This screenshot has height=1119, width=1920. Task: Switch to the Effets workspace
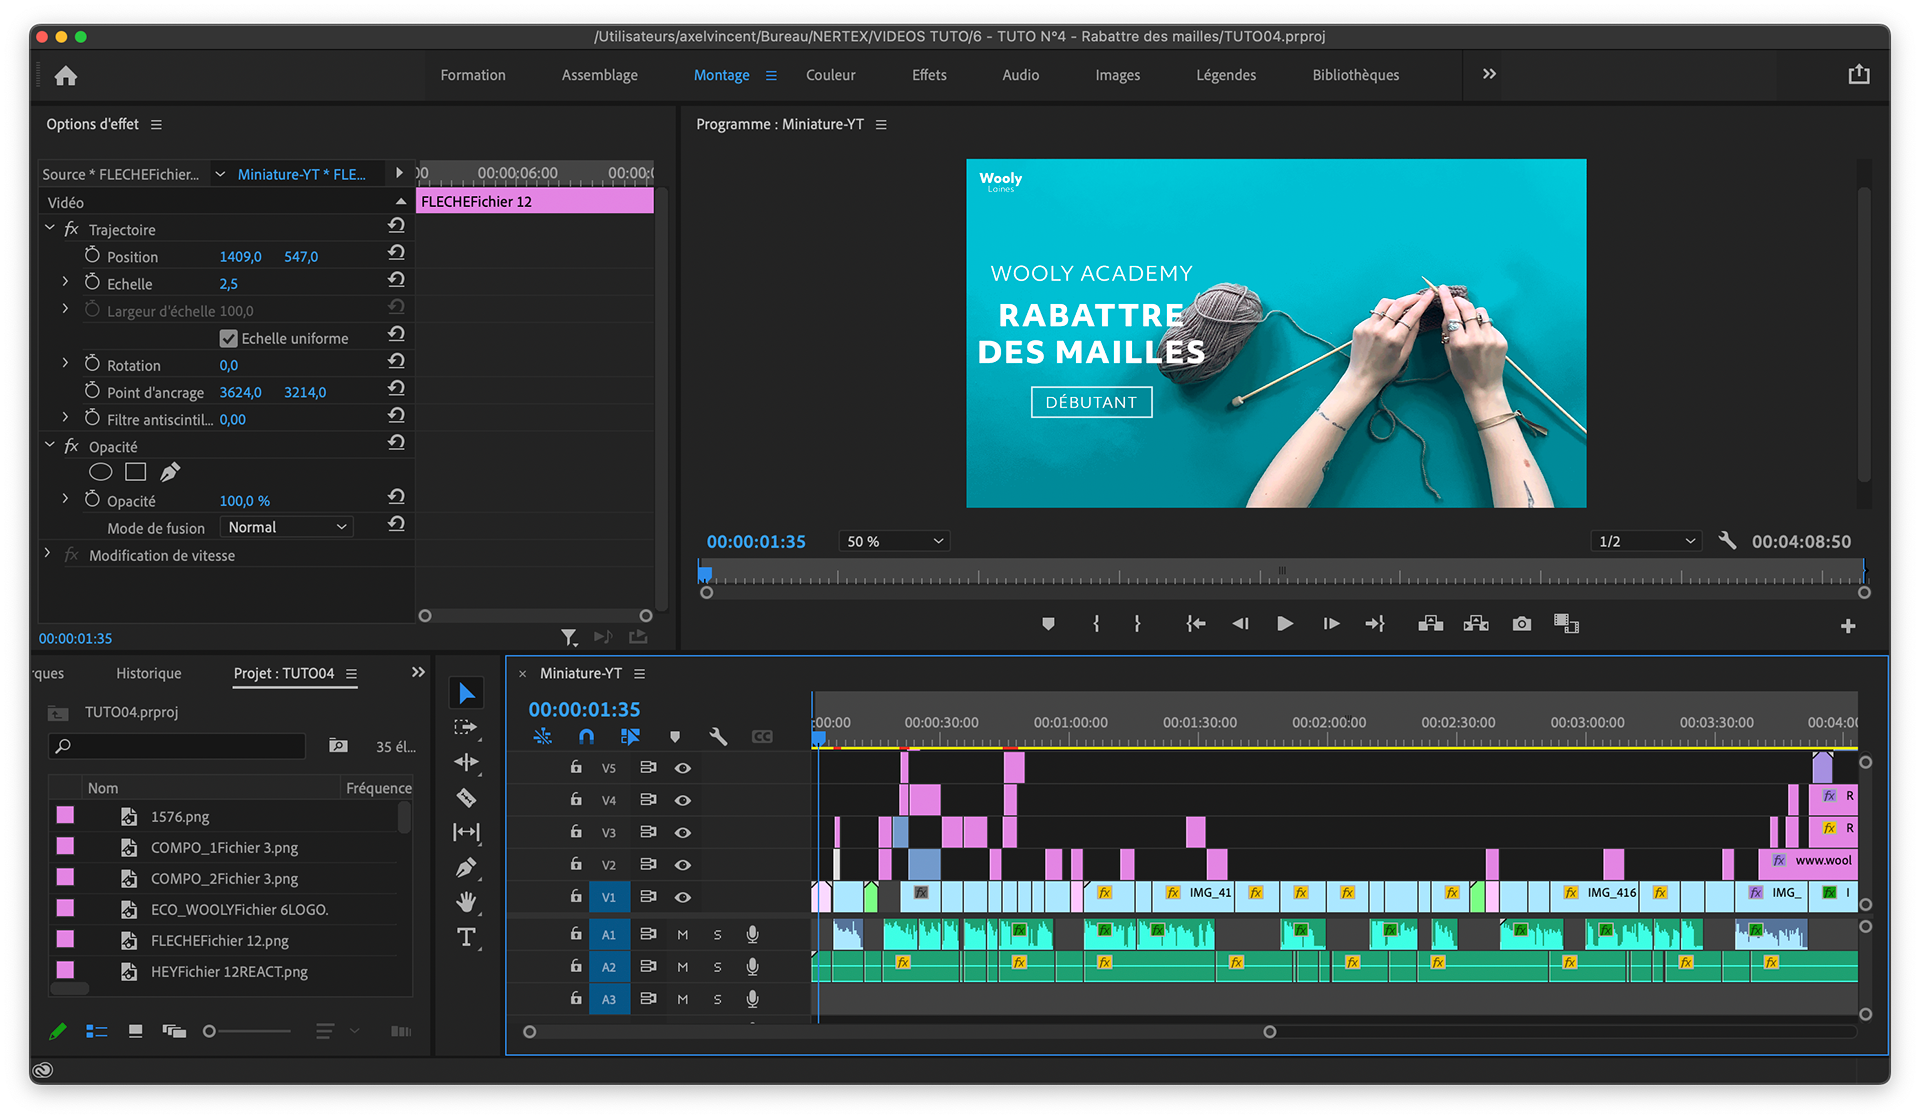coord(929,75)
